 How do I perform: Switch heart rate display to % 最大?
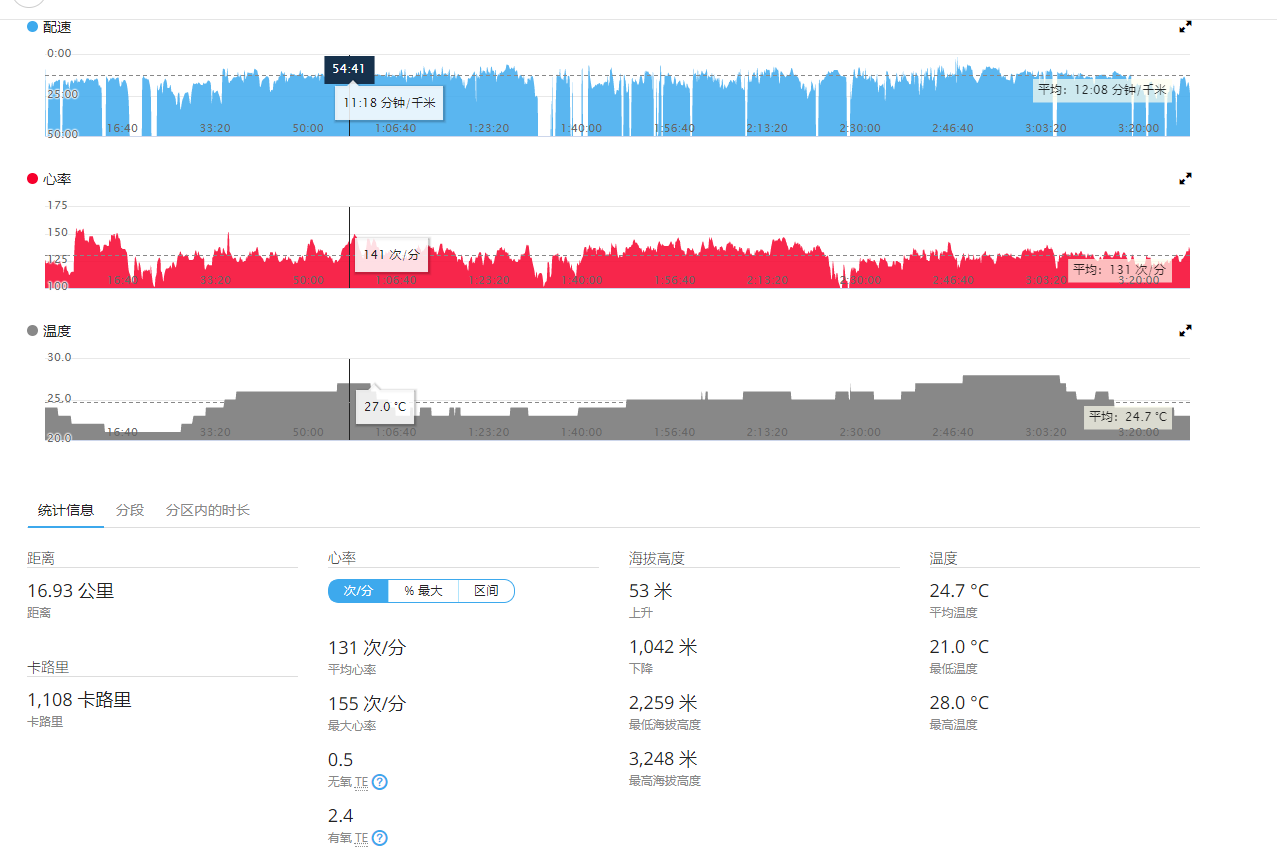[423, 591]
